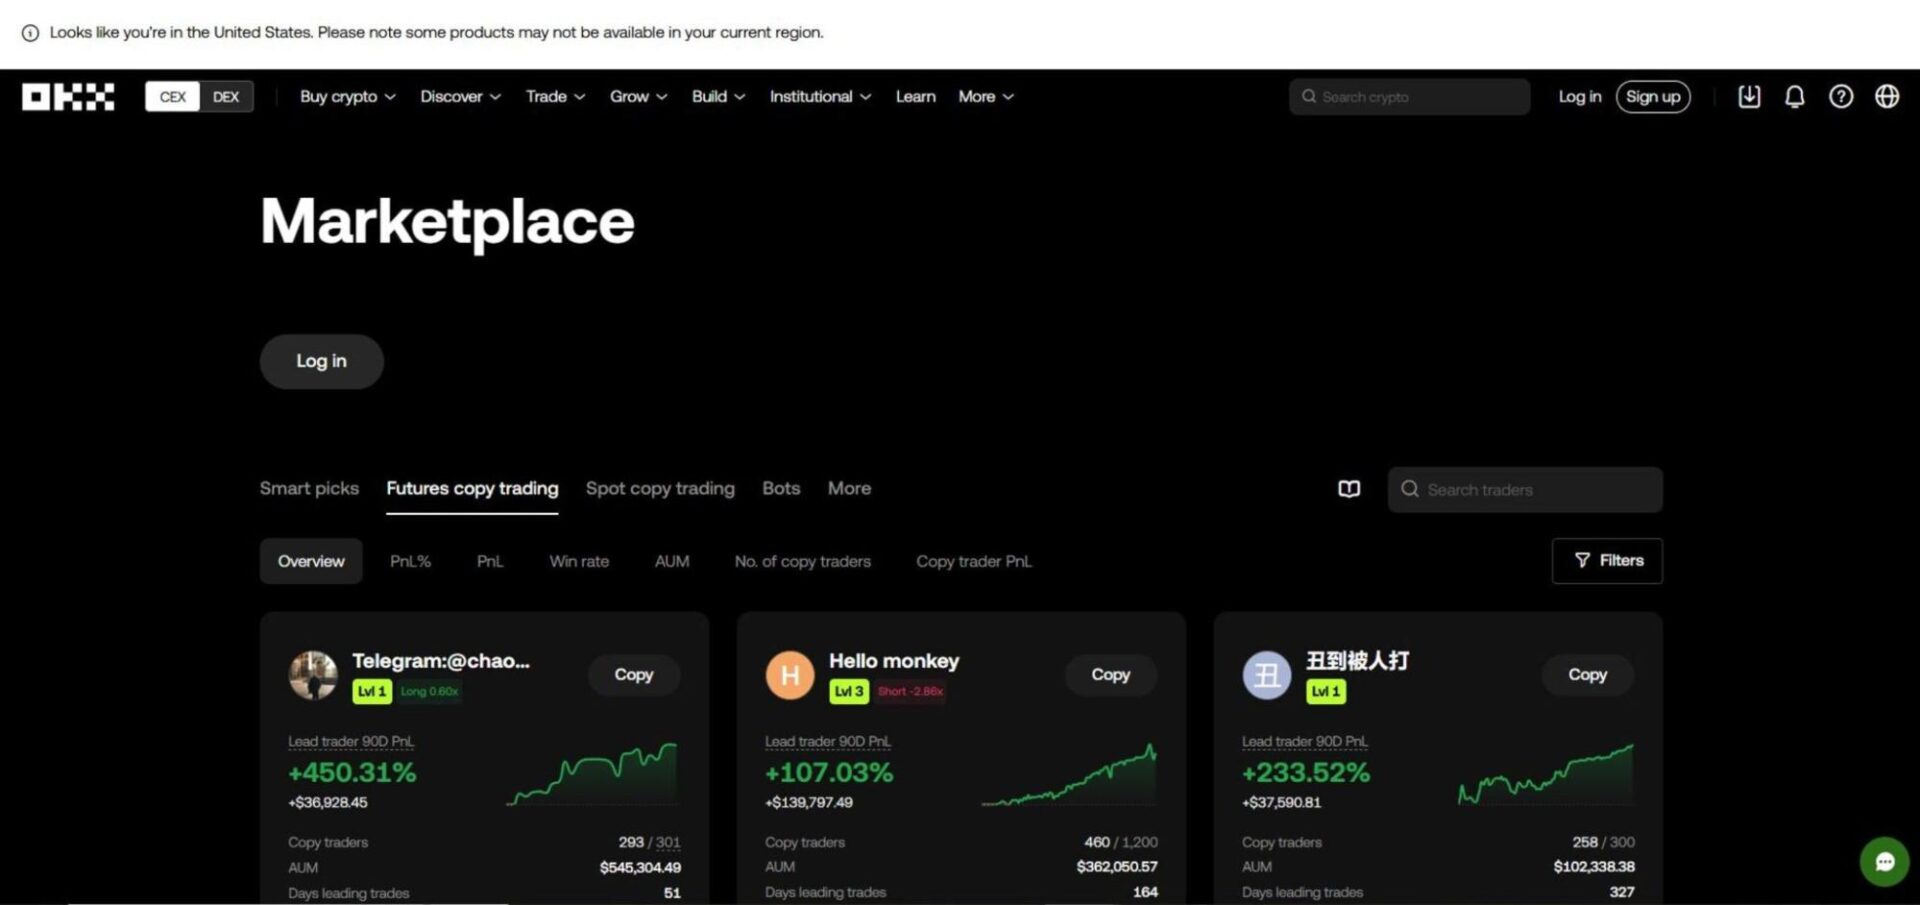
Task: Sort by Copy trader PnL
Action: click(x=974, y=561)
